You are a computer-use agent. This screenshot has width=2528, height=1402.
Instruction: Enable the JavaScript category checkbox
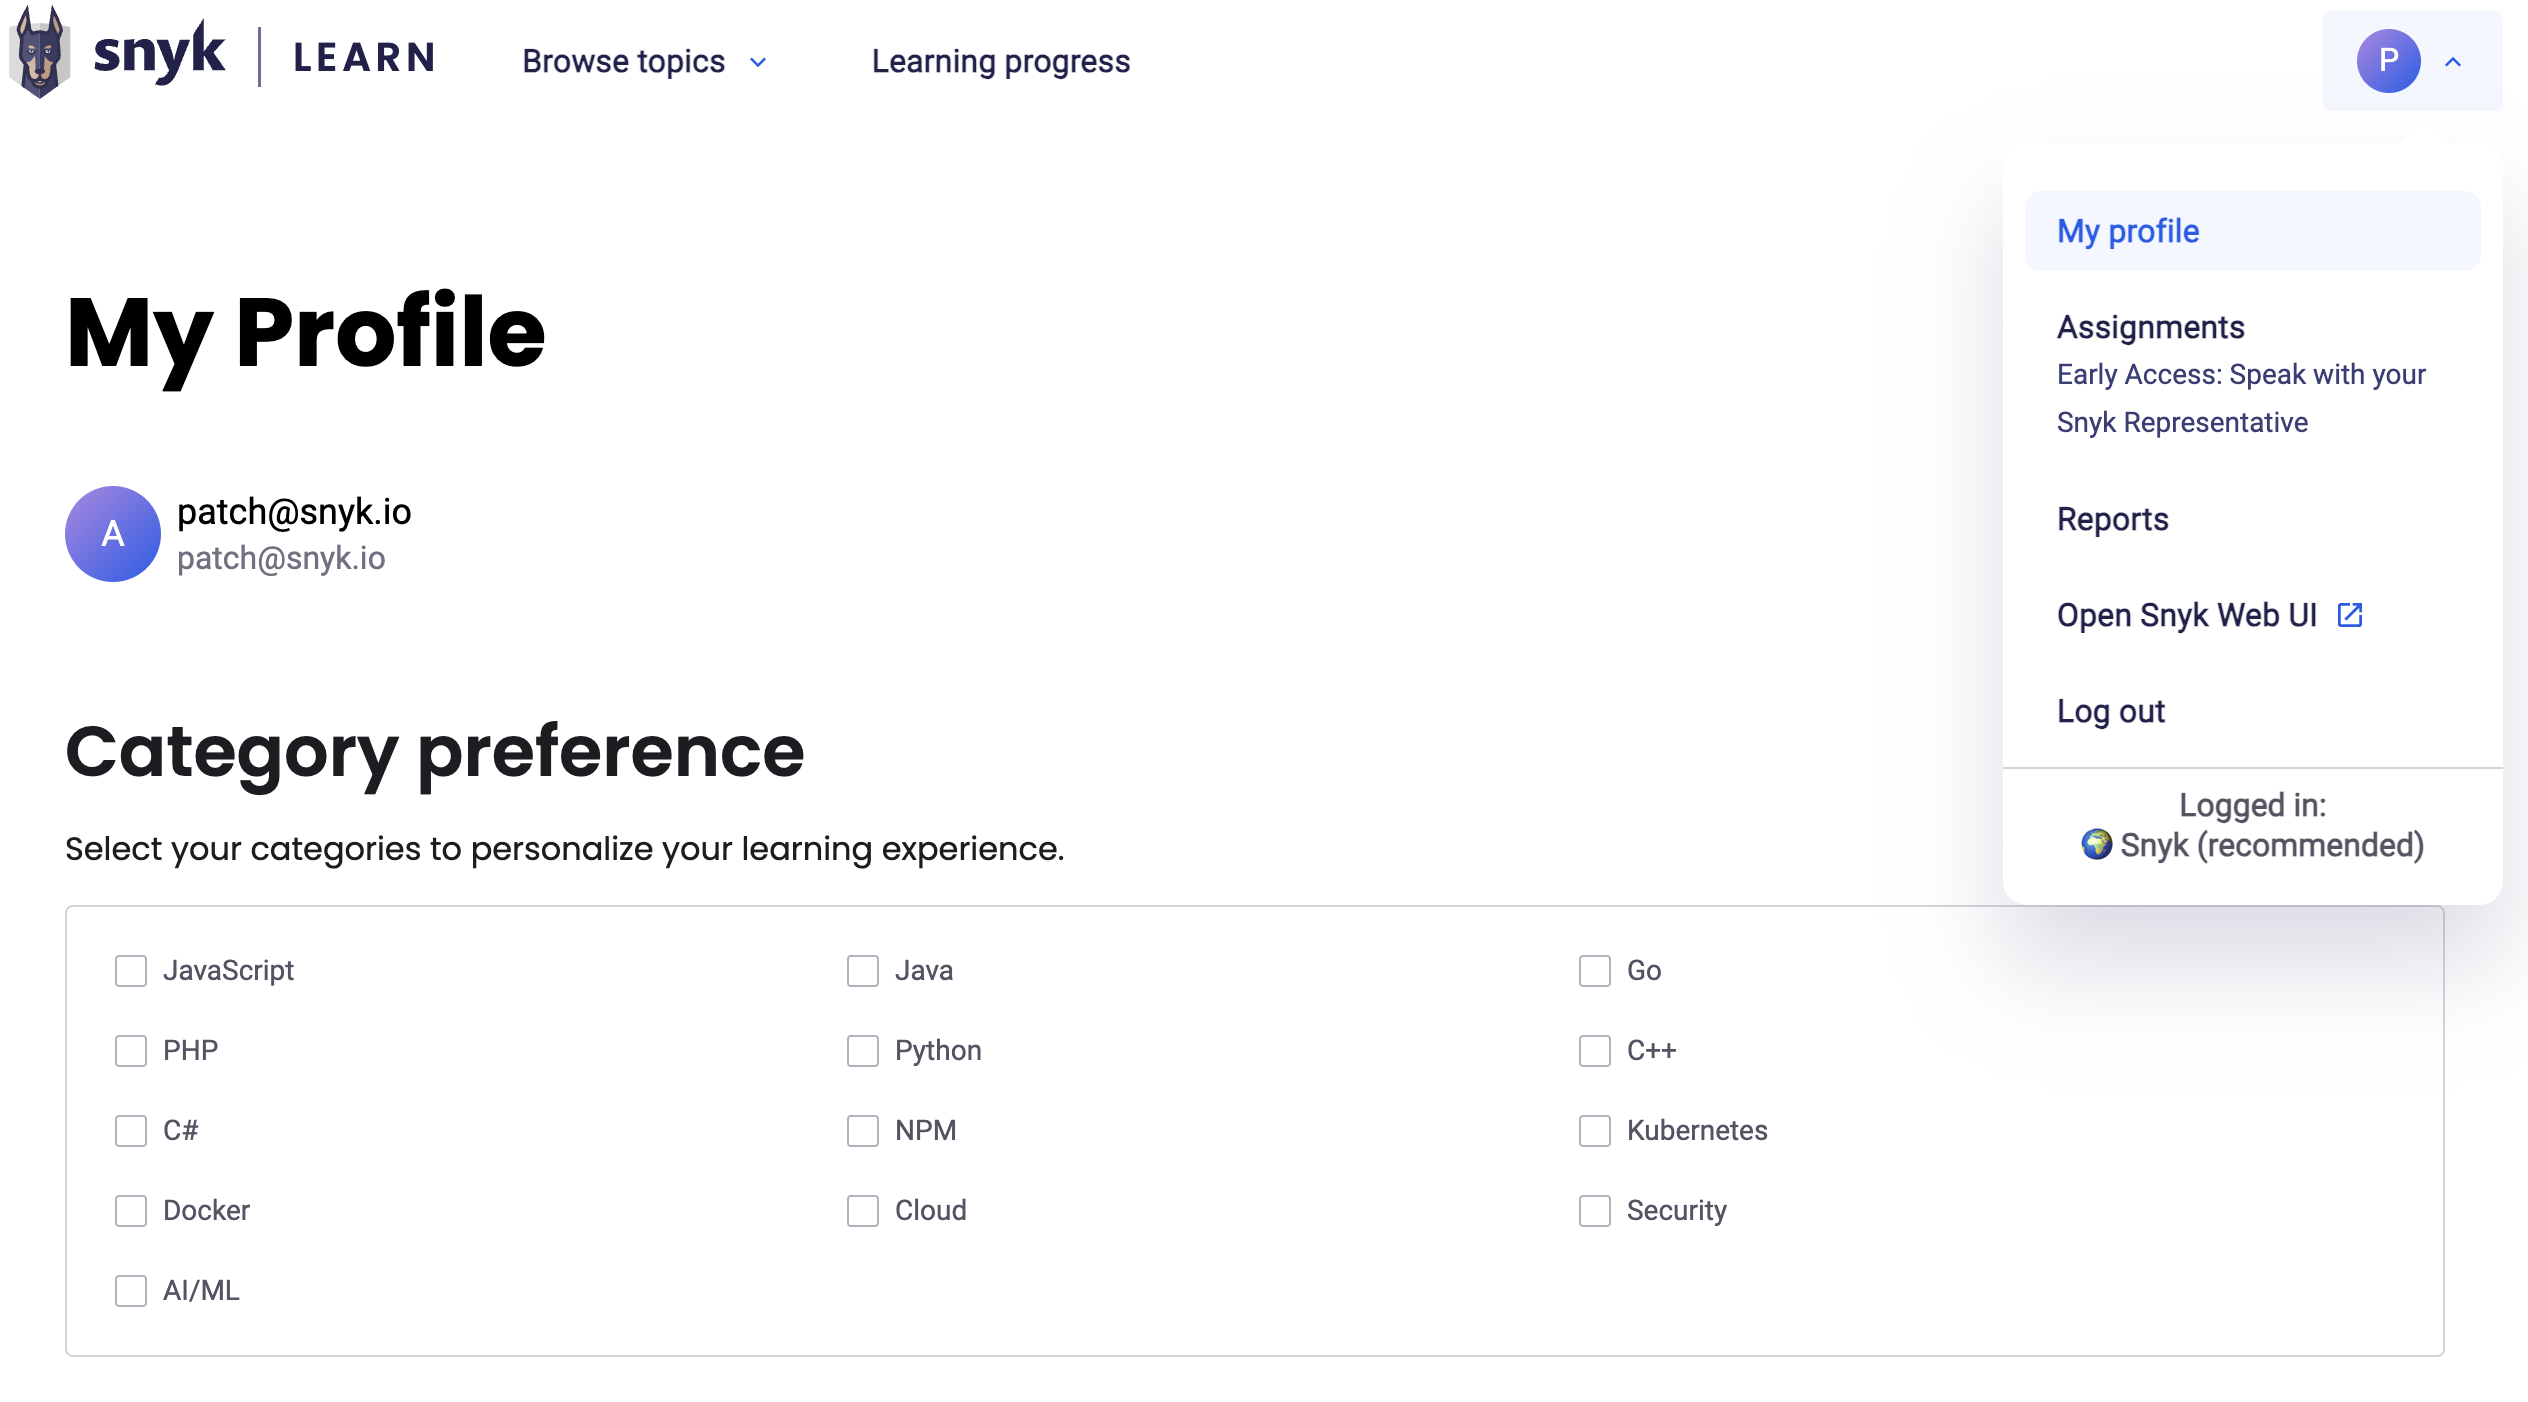pyautogui.click(x=131, y=971)
